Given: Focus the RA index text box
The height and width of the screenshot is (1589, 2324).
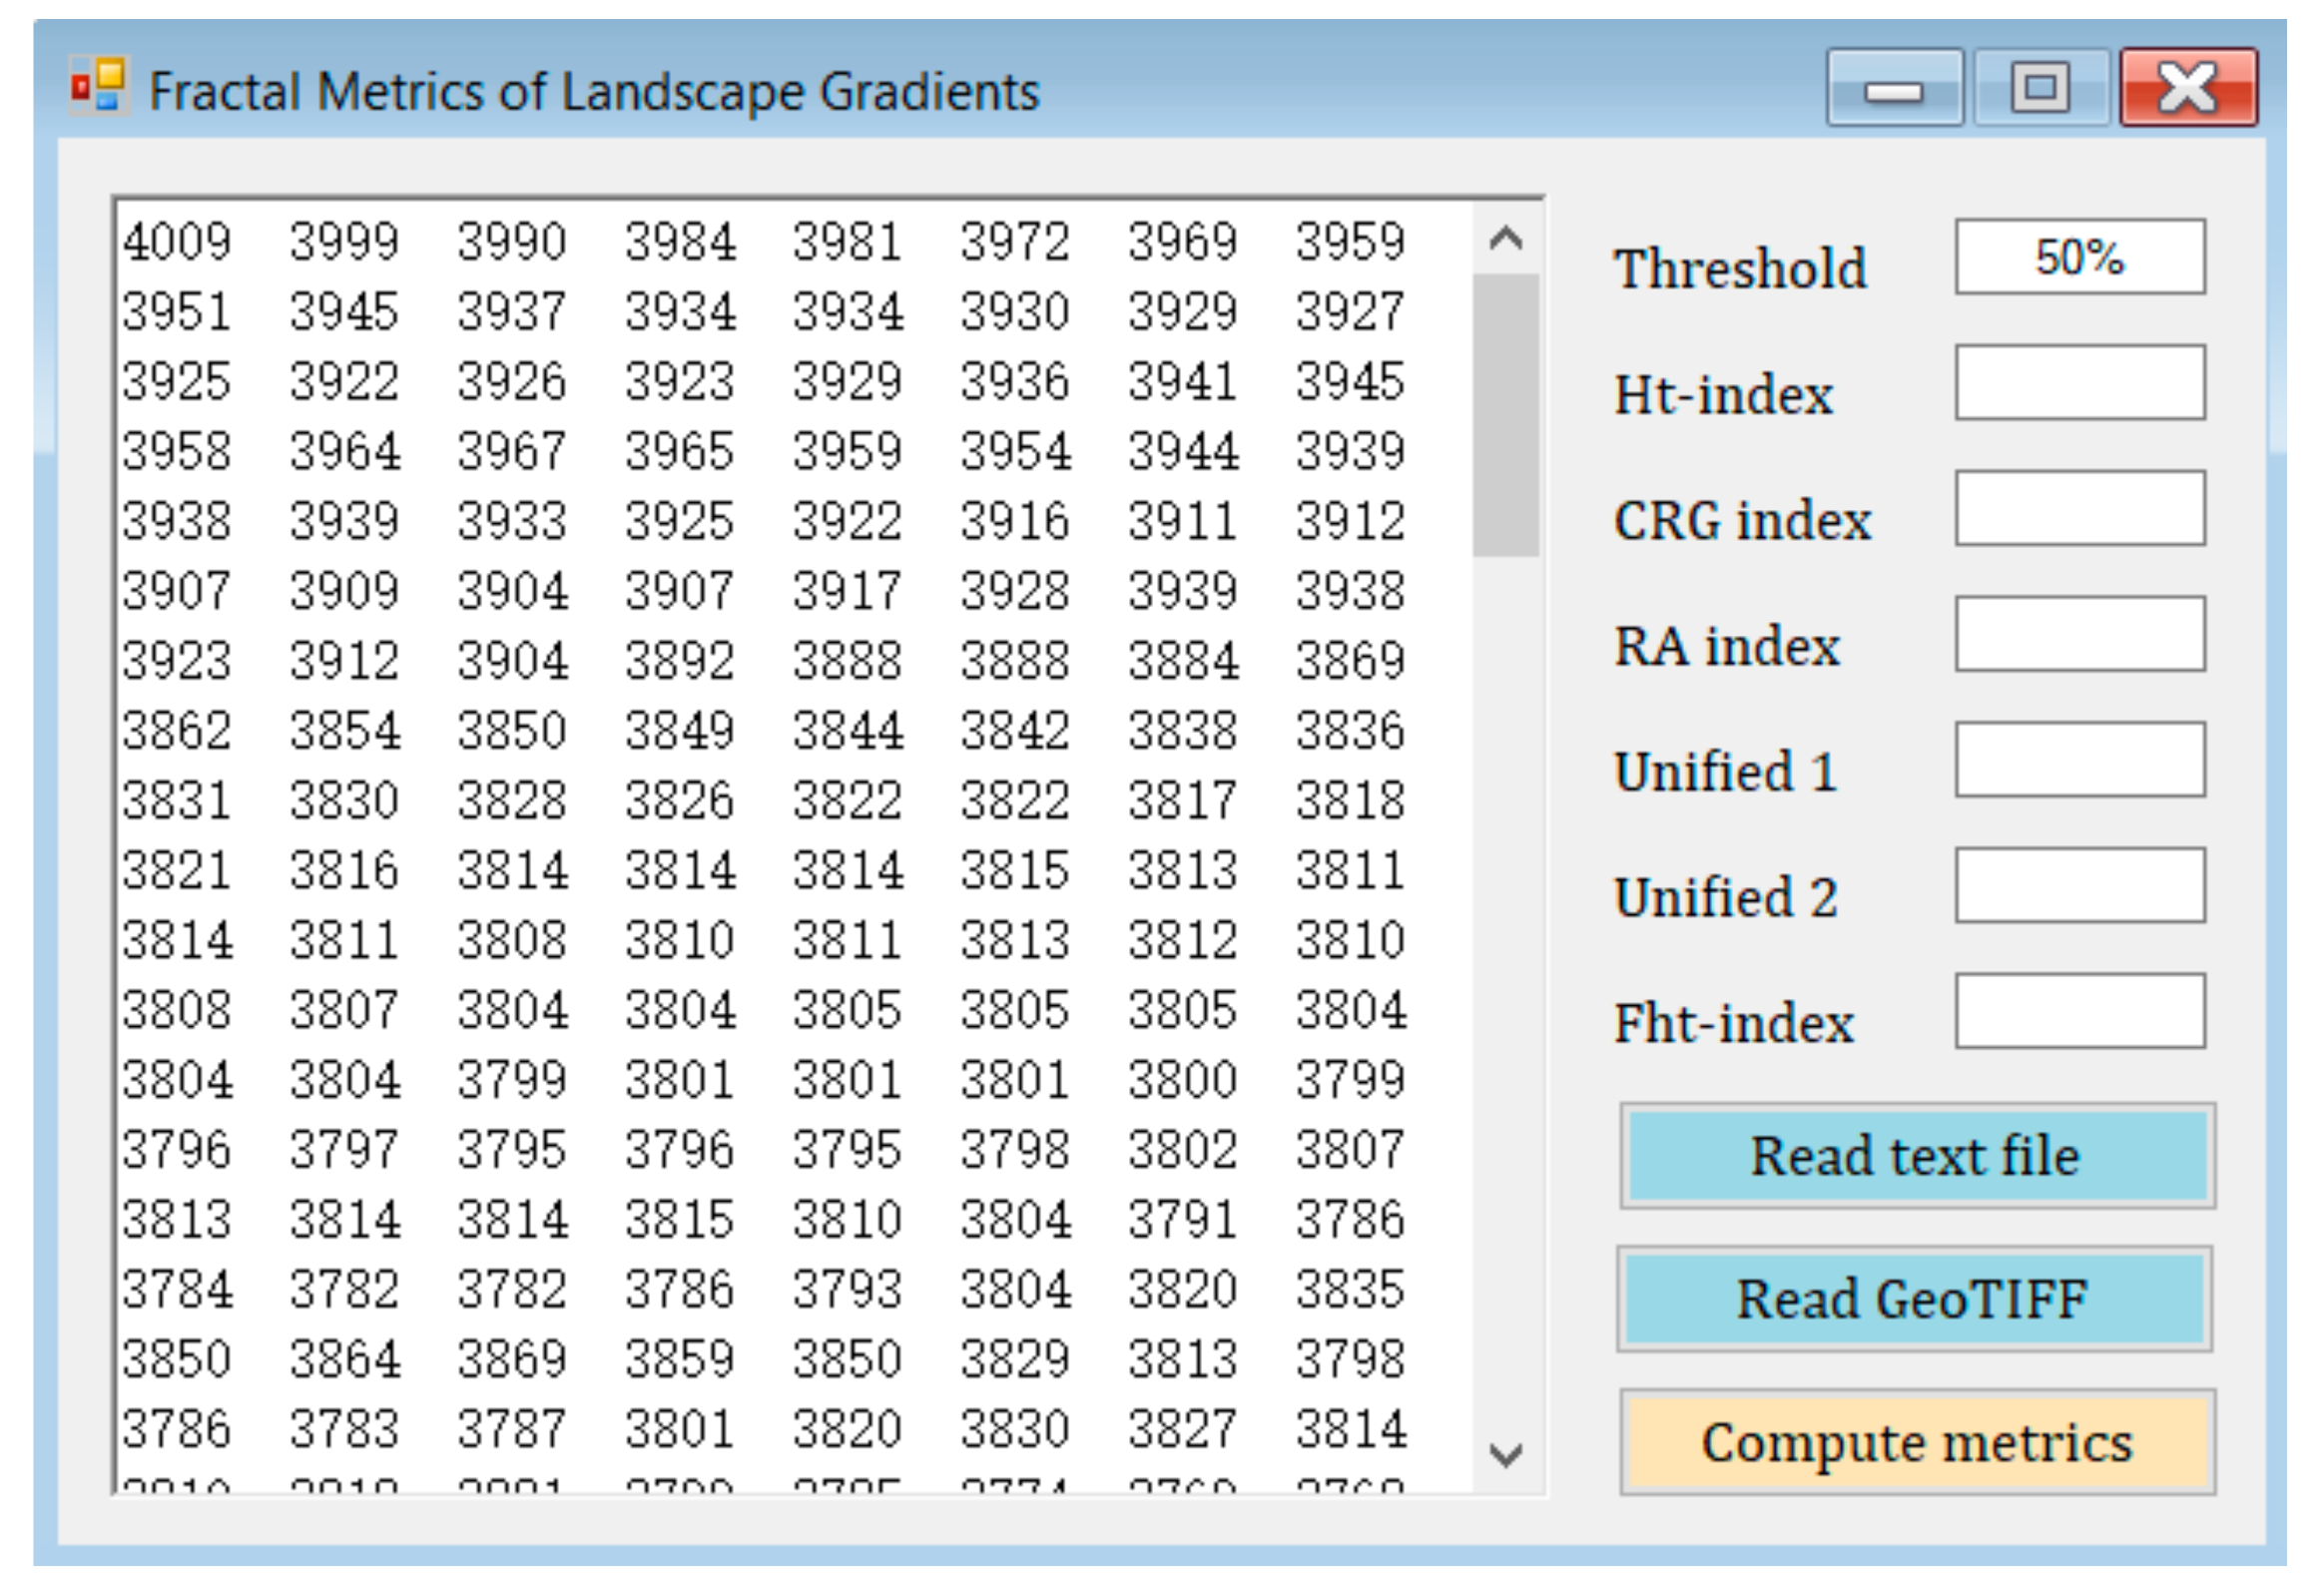Looking at the screenshot, I should (x=2079, y=635).
